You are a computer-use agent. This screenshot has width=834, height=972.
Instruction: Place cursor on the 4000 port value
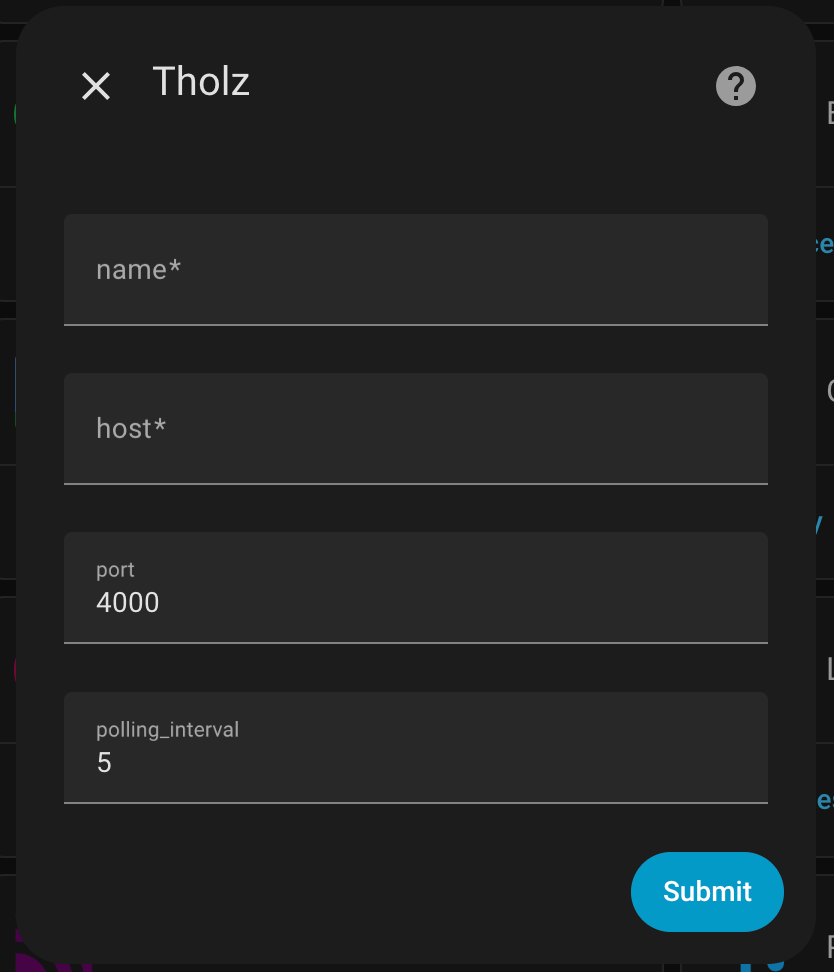click(128, 603)
